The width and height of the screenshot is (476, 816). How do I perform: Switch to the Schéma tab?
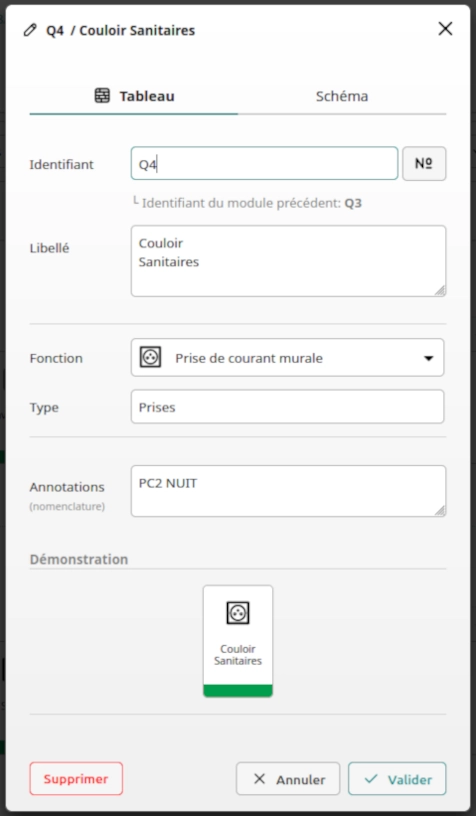pos(342,96)
